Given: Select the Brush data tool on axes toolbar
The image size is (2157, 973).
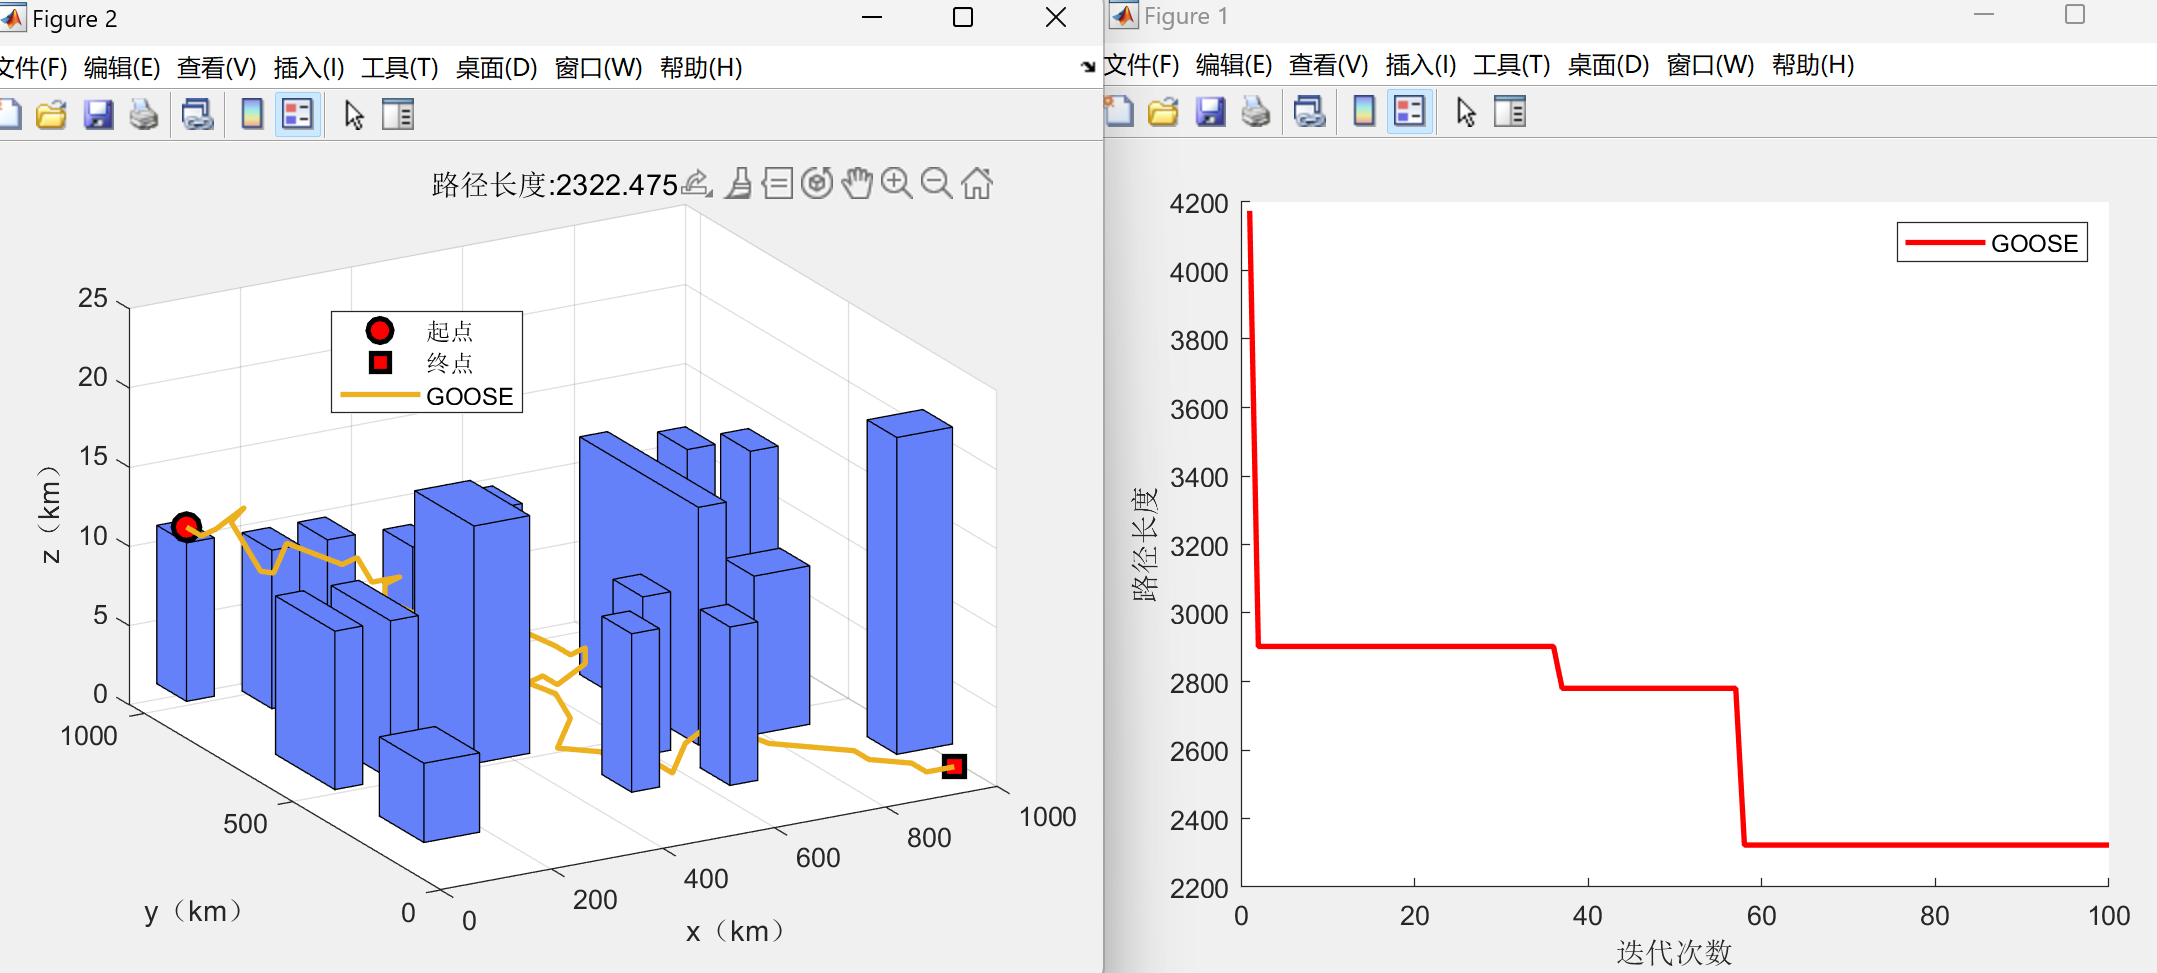Looking at the screenshot, I should point(739,183).
